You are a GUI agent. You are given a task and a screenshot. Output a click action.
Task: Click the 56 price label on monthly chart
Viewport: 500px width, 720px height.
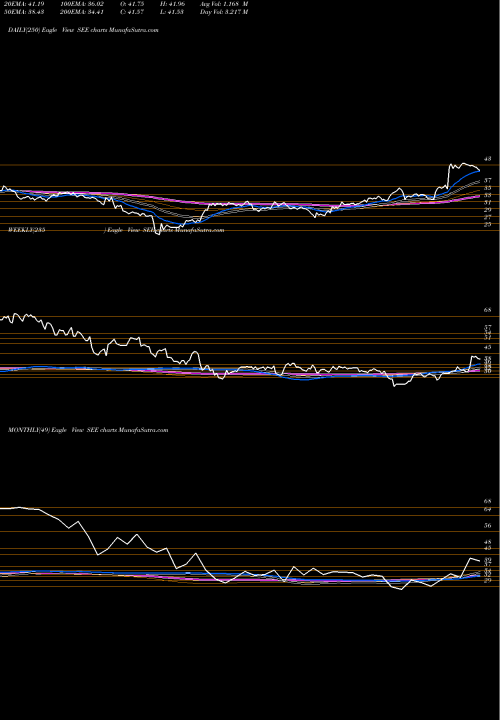488,526
